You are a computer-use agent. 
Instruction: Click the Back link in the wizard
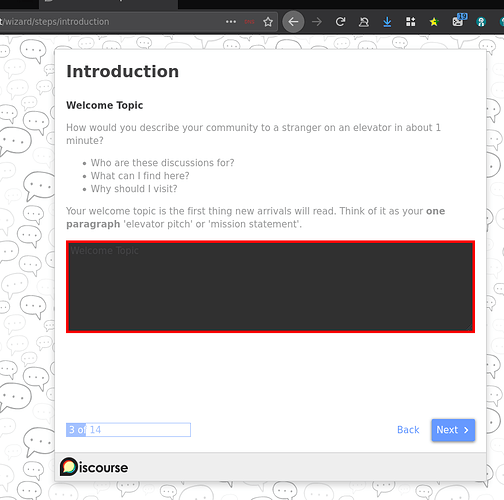[408, 430]
